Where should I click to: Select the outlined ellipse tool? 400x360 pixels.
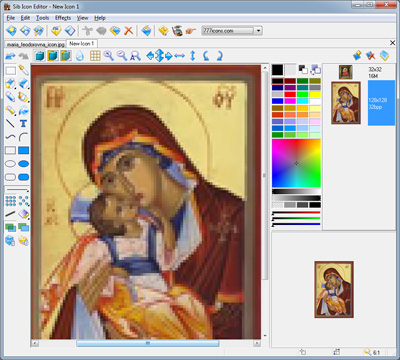(10, 164)
